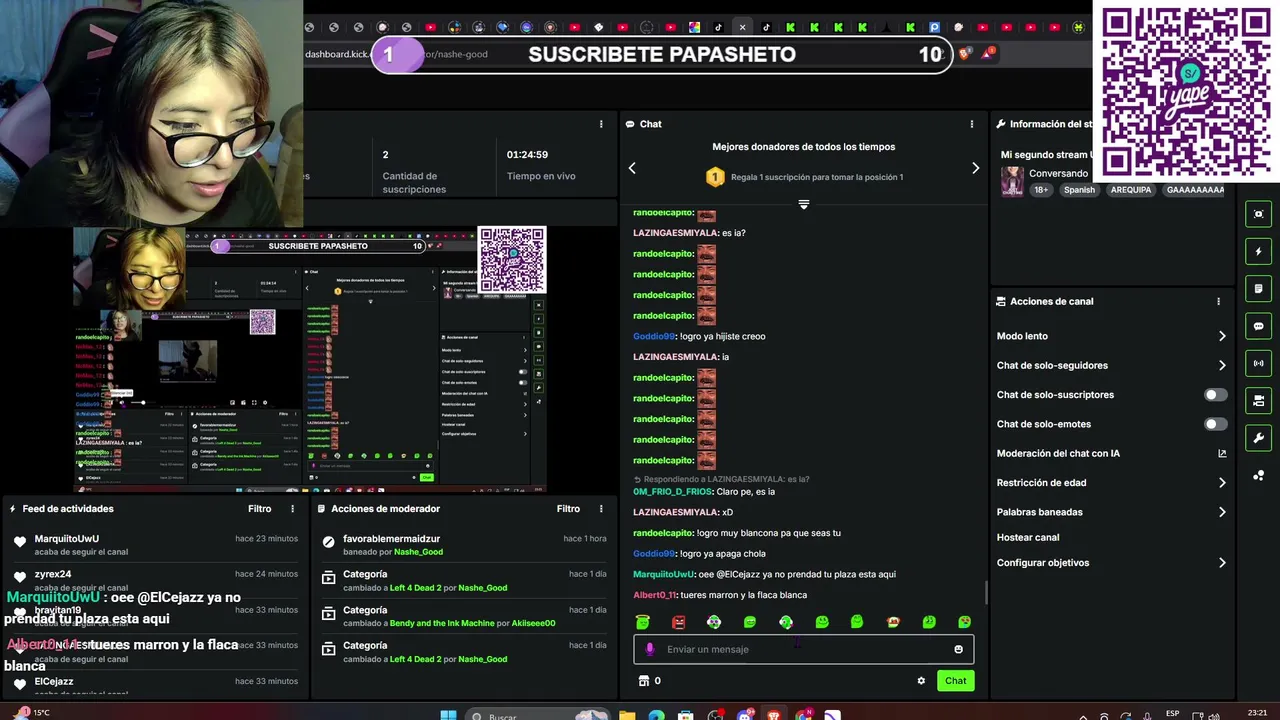Click the three-dots cluster icon below the wrench
Viewport: 1280px width, 720px height.
coord(1258,475)
